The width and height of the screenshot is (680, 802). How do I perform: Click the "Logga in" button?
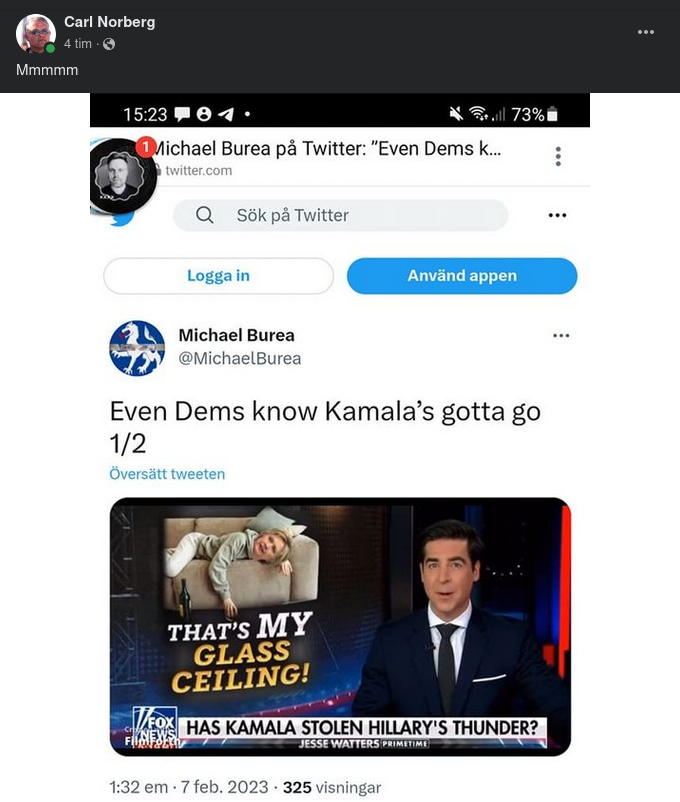(x=218, y=276)
